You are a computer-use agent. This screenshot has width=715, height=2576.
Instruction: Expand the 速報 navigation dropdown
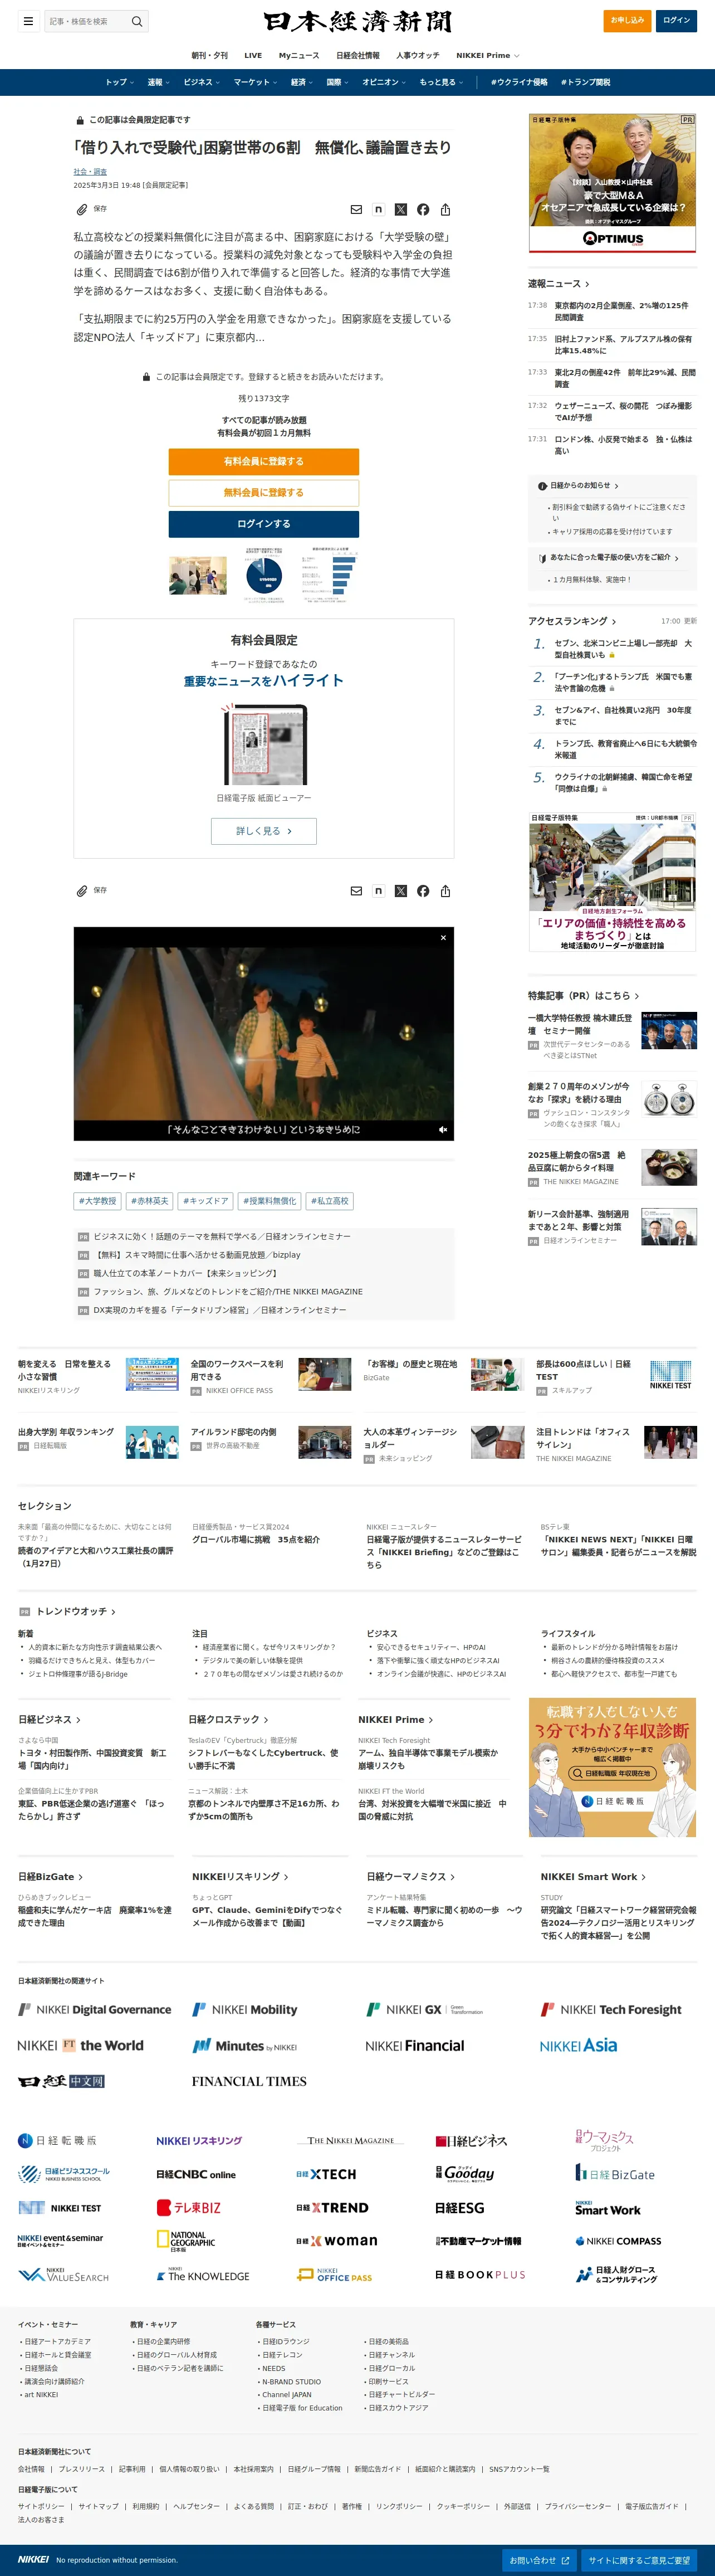click(x=158, y=82)
